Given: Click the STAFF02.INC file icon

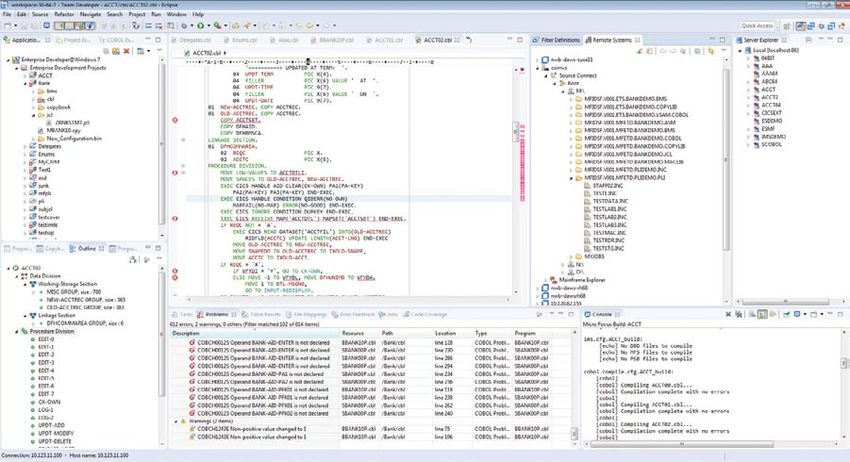Looking at the screenshot, I should (588, 185).
